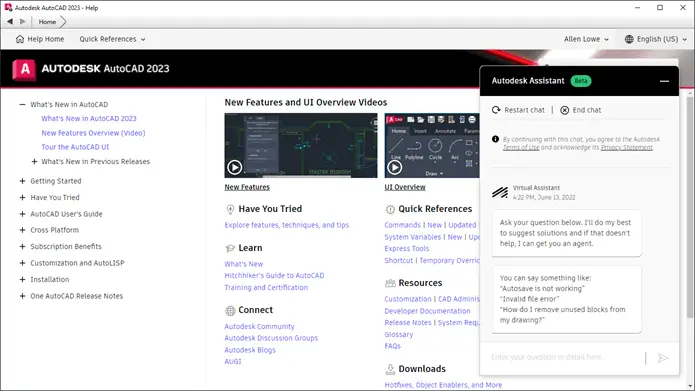Open Help Home in the toolbar
695x391 pixels.
(x=40, y=39)
